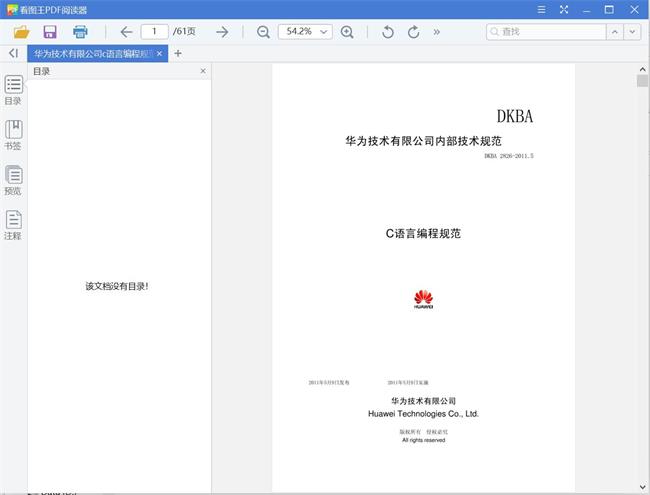Click the All rights reserved text
The width and height of the screenshot is (650, 495).
(x=423, y=440)
